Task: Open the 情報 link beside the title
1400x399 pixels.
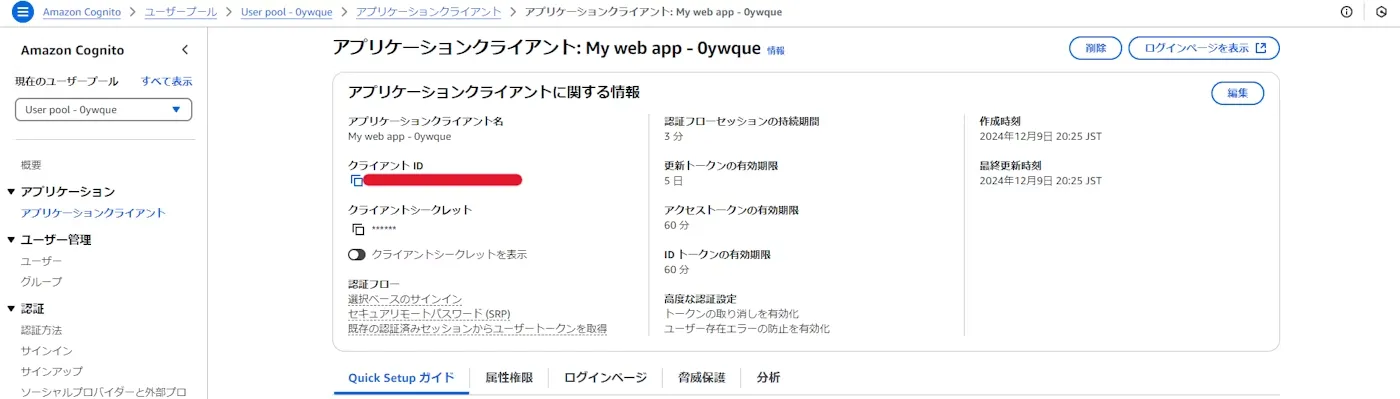Action: click(x=776, y=50)
